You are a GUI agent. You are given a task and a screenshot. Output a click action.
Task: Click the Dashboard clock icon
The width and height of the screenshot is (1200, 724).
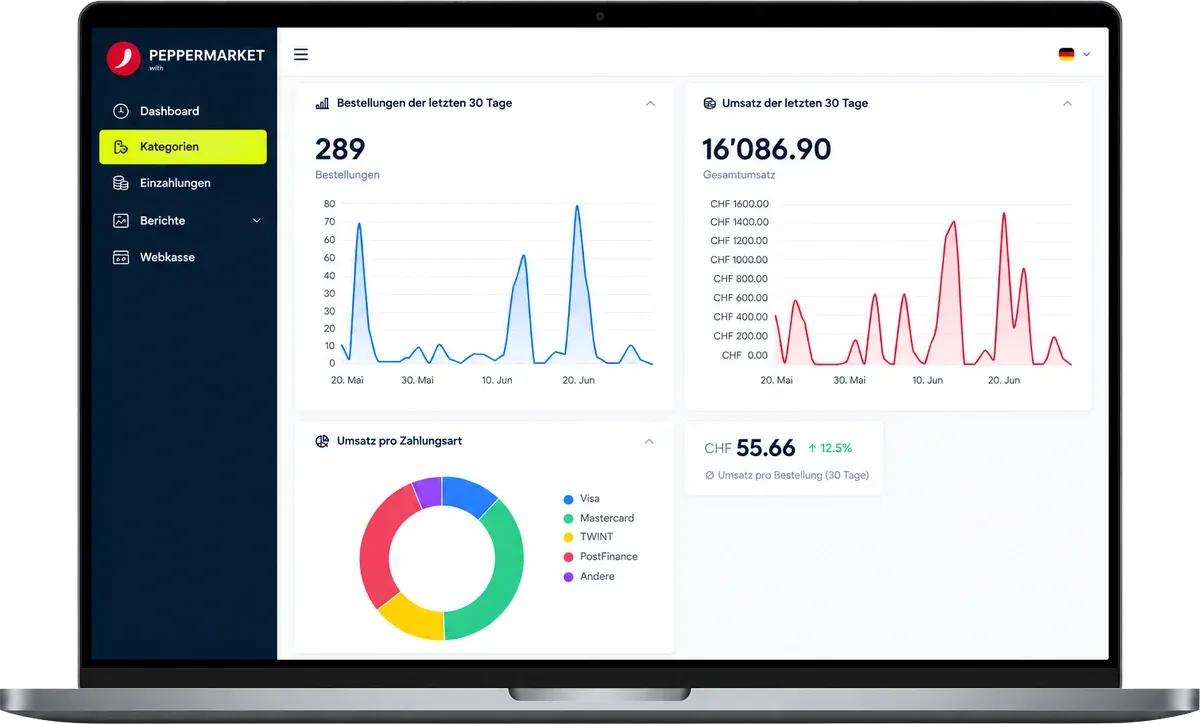[x=121, y=111]
